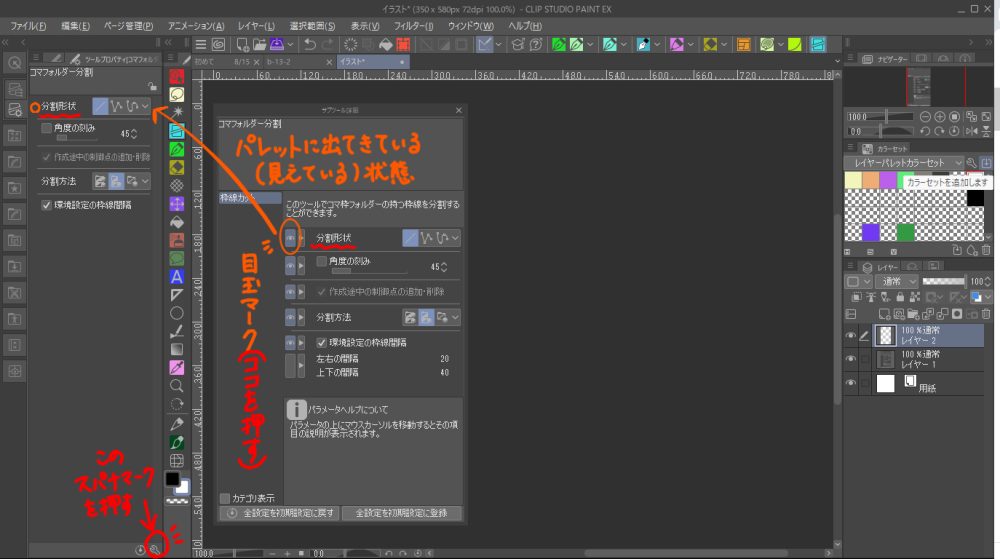
Task: Select the Eyedropper tool
Action: point(177,367)
